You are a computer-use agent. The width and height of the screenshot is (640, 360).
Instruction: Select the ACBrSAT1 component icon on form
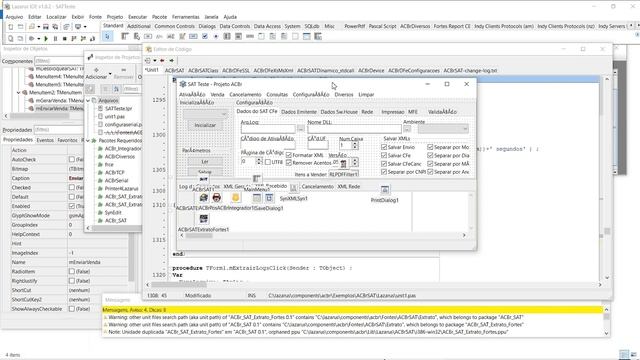204,179
